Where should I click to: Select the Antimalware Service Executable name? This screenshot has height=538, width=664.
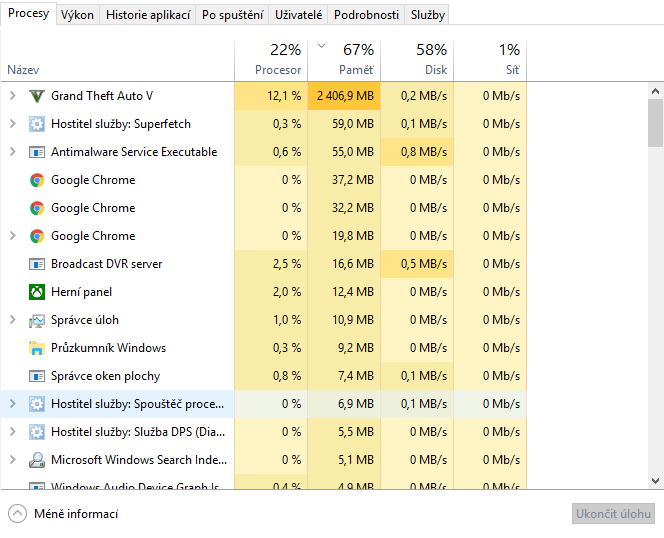(x=134, y=152)
